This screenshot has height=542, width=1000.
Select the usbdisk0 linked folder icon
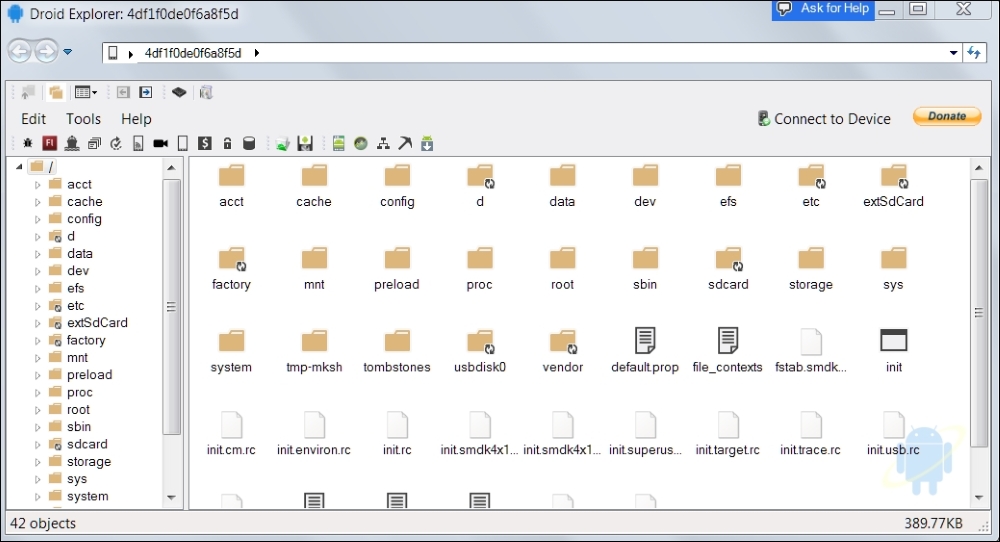coord(480,341)
